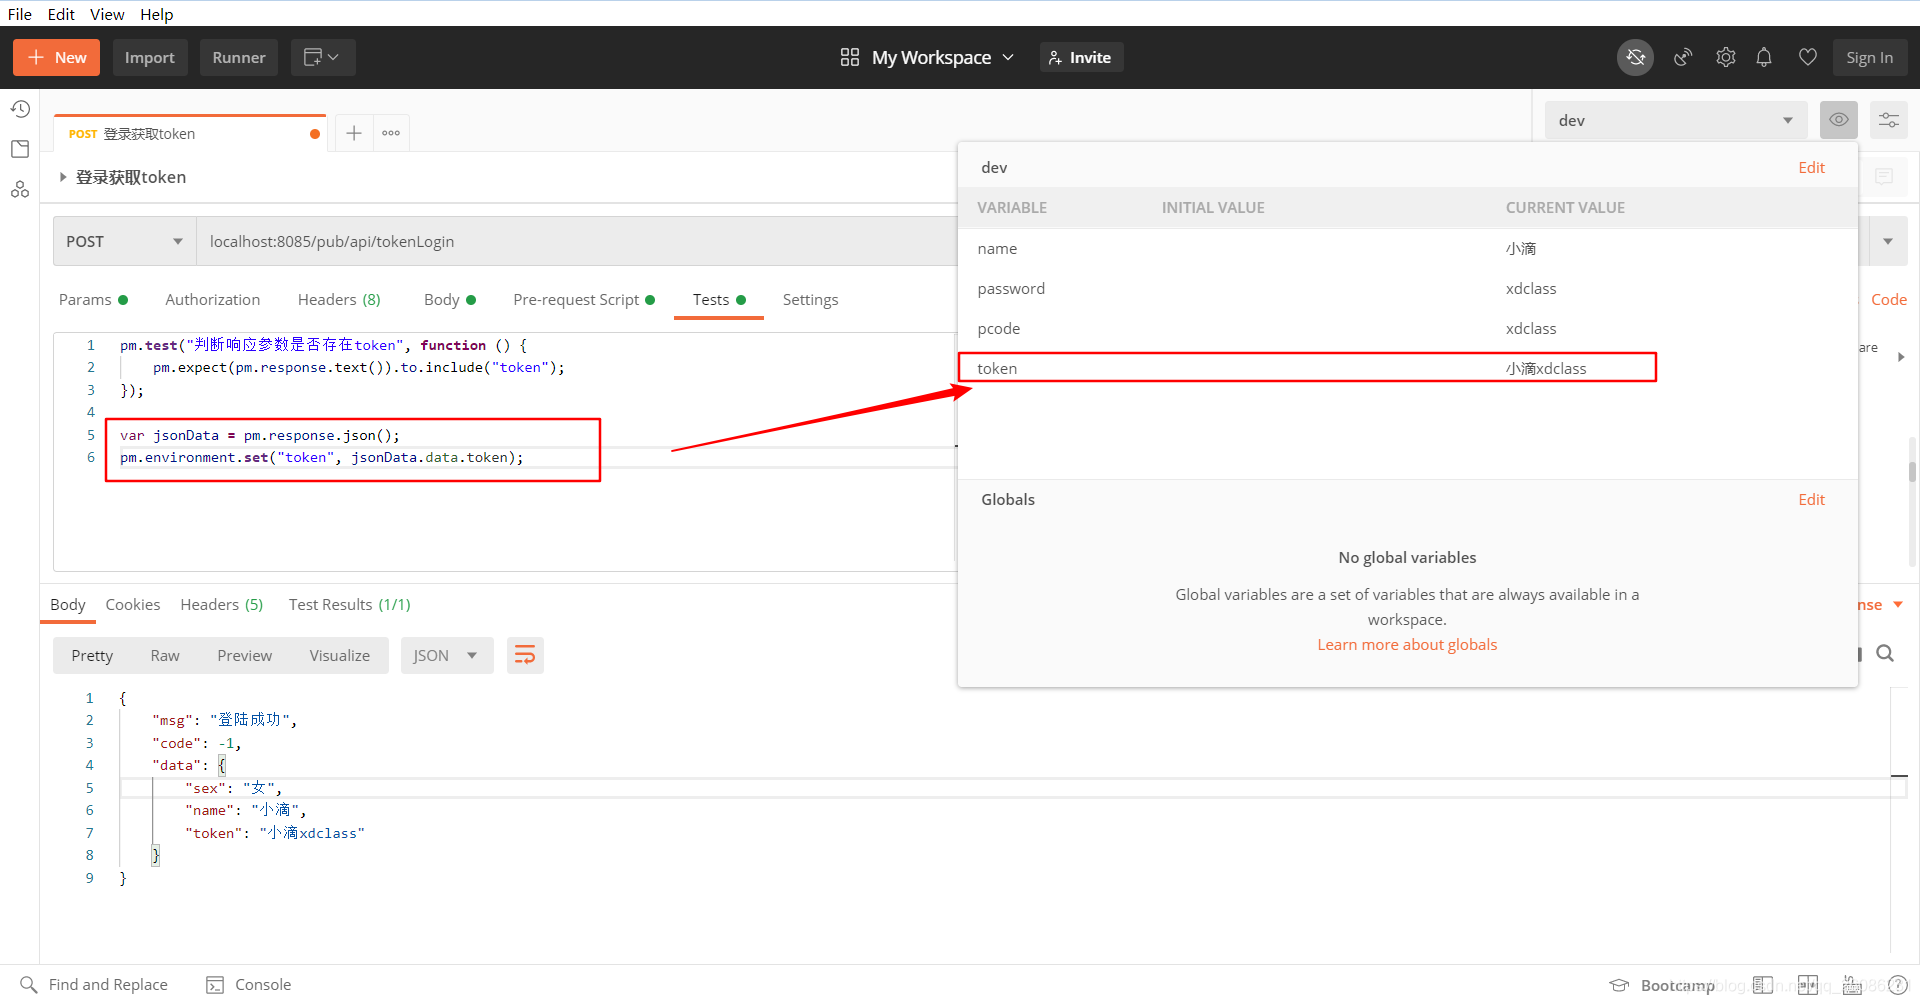Click the comments icon beside request name
This screenshot has height=1004, width=1920.
click(x=1884, y=177)
